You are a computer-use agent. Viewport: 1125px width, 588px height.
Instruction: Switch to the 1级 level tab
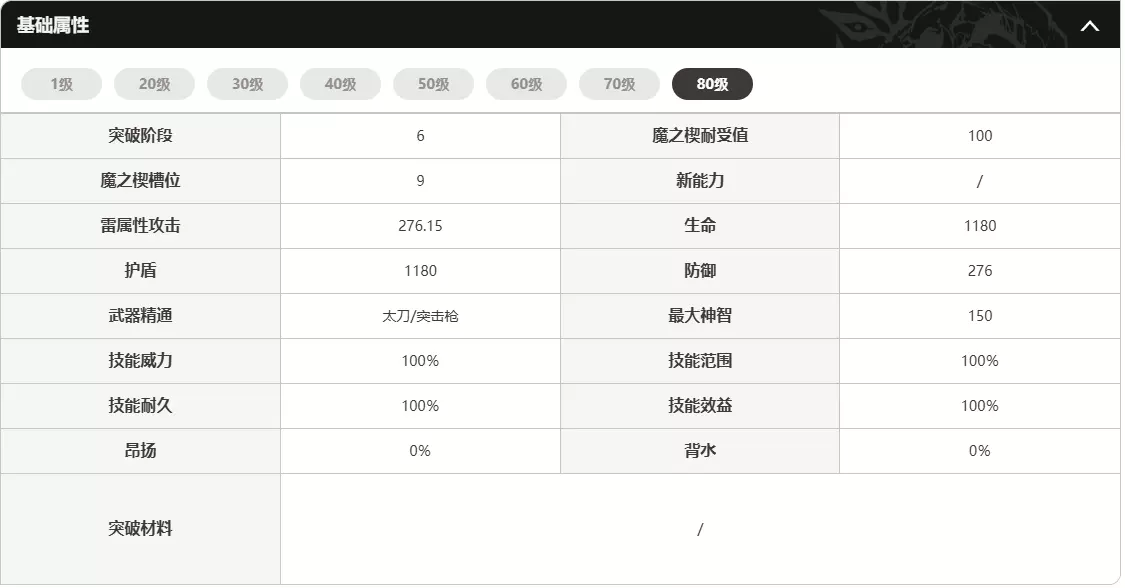[x=61, y=85]
